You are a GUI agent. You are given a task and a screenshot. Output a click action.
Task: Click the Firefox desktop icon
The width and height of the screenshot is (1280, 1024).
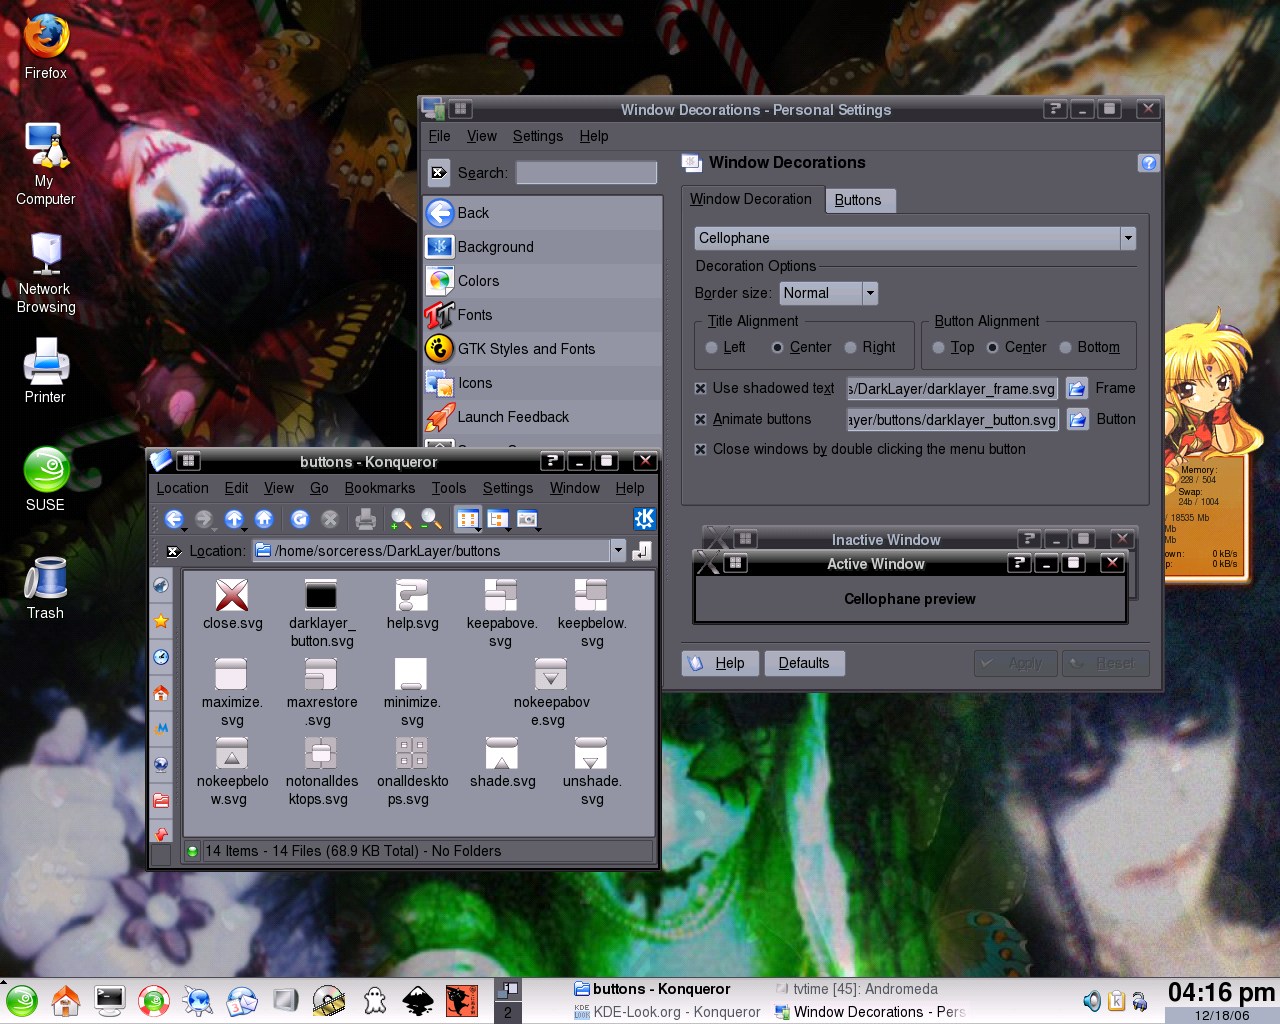(x=46, y=48)
